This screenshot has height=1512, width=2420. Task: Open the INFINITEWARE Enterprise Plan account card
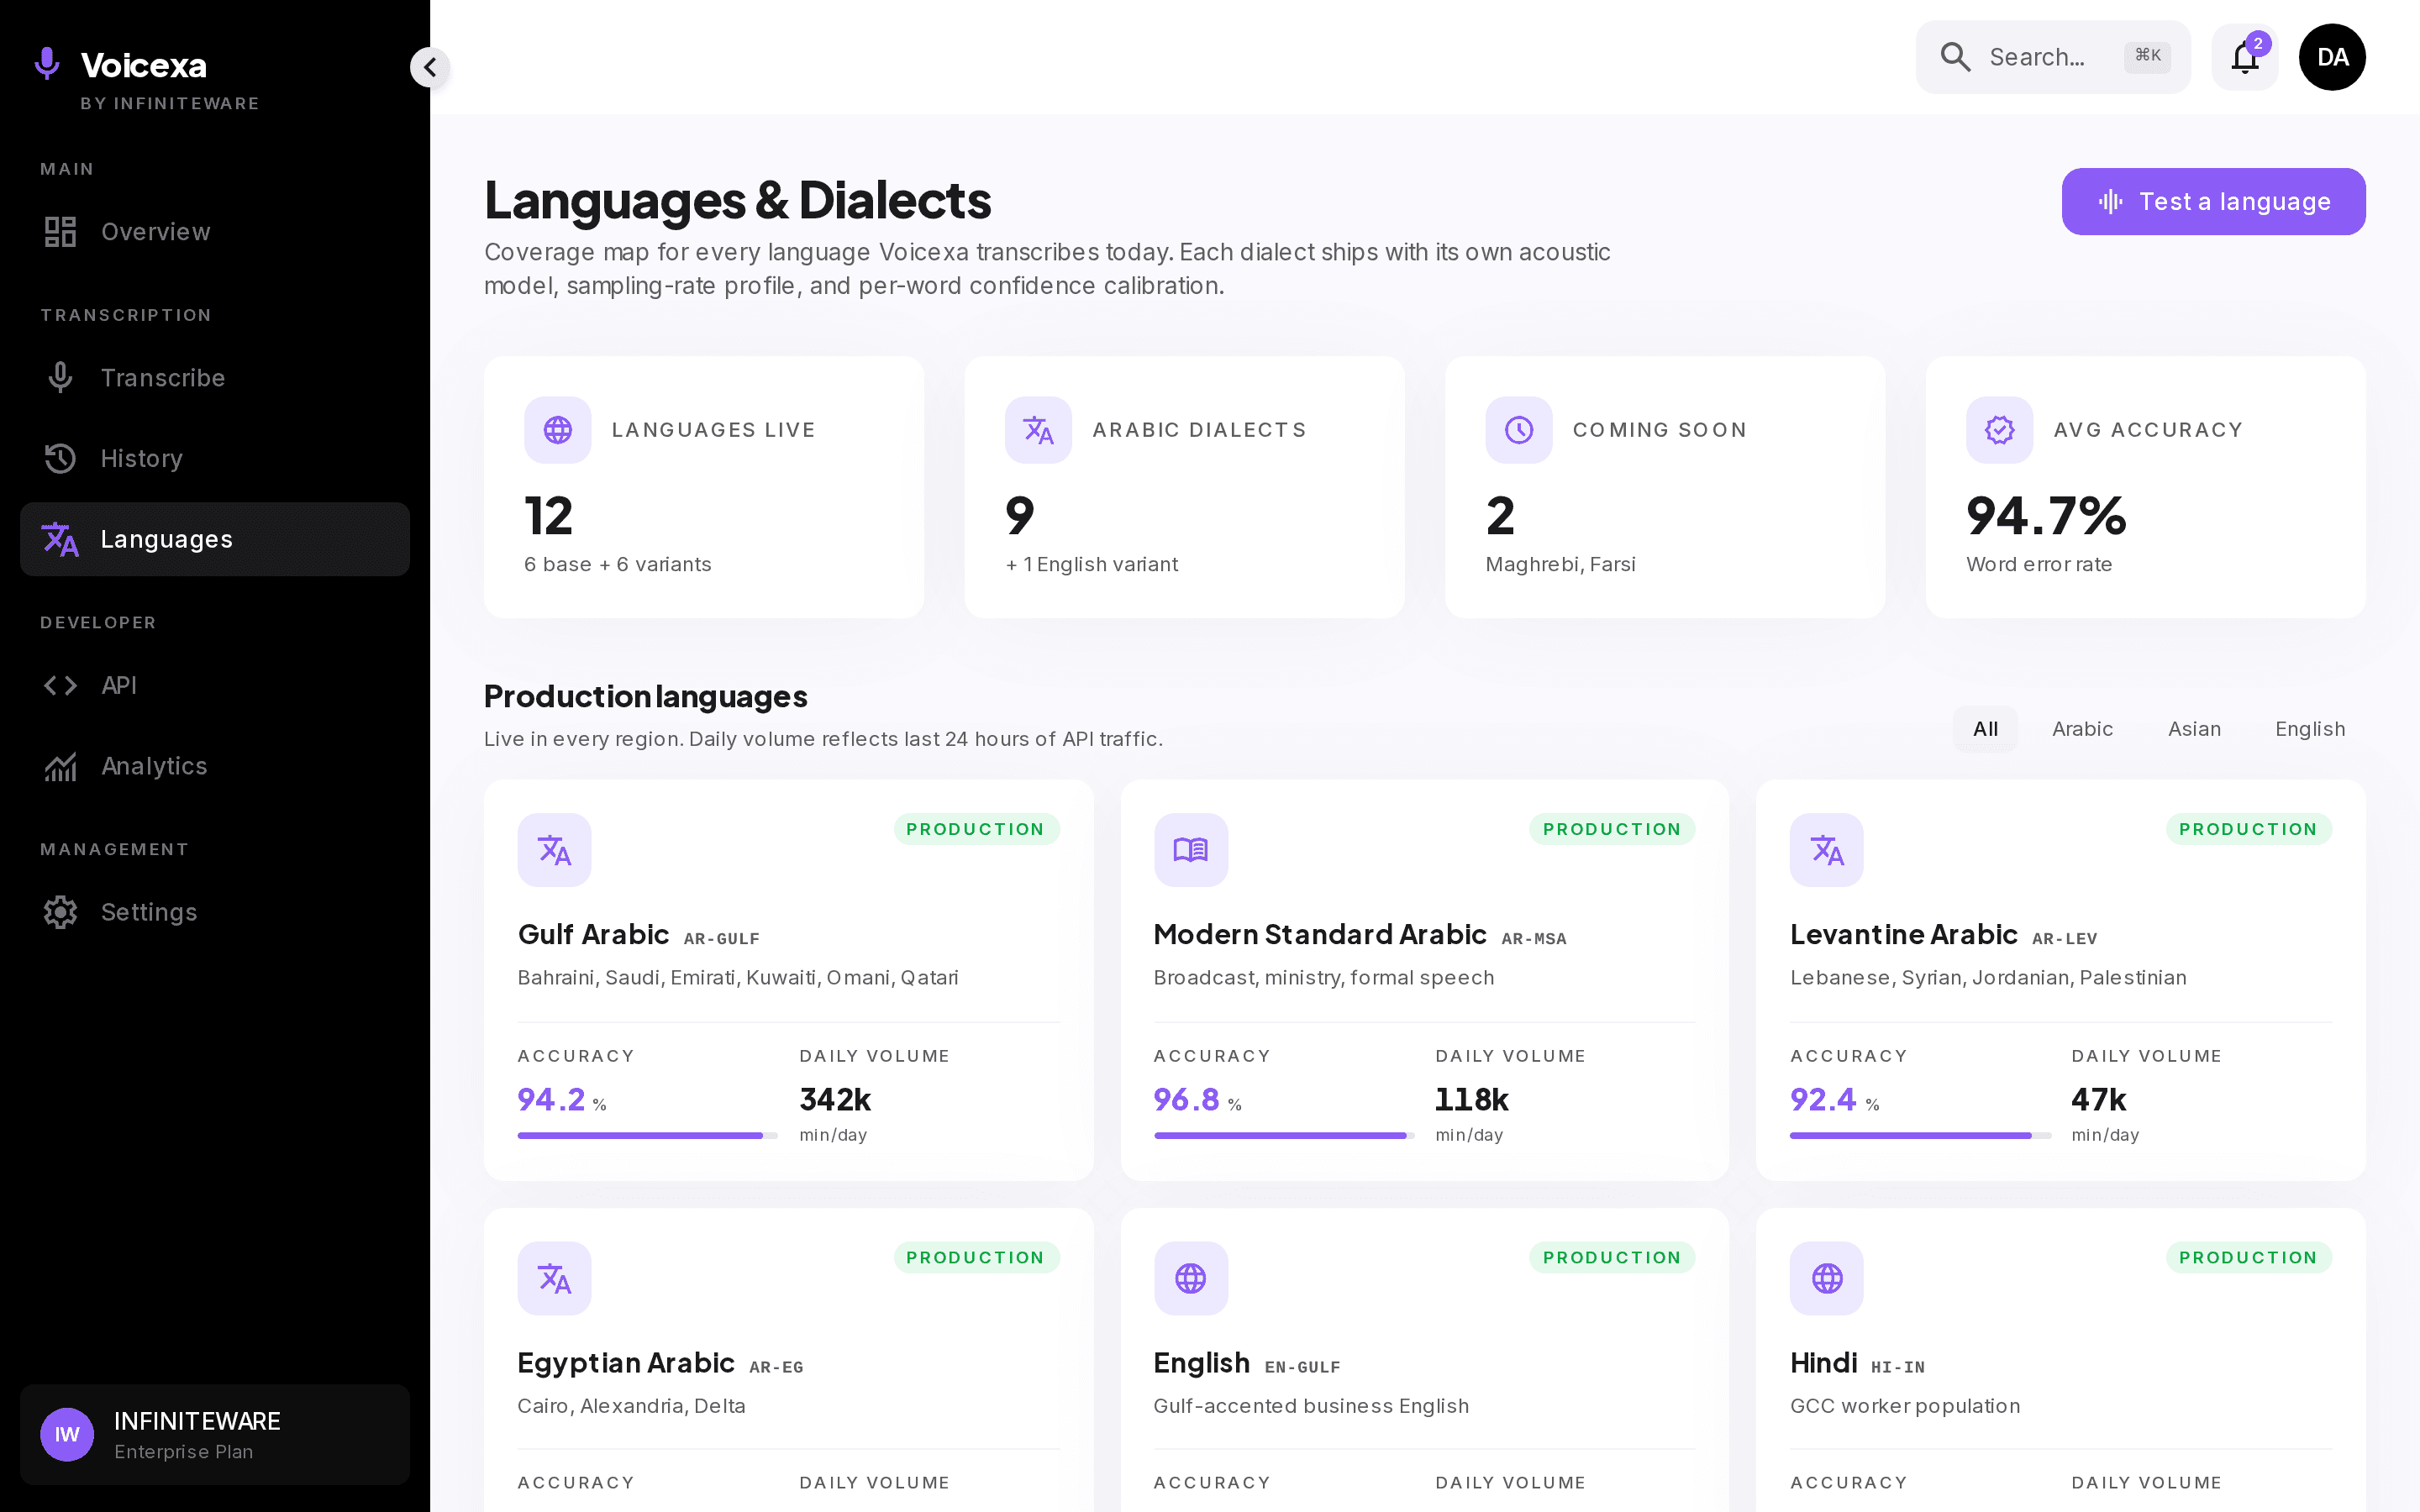(215, 1434)
